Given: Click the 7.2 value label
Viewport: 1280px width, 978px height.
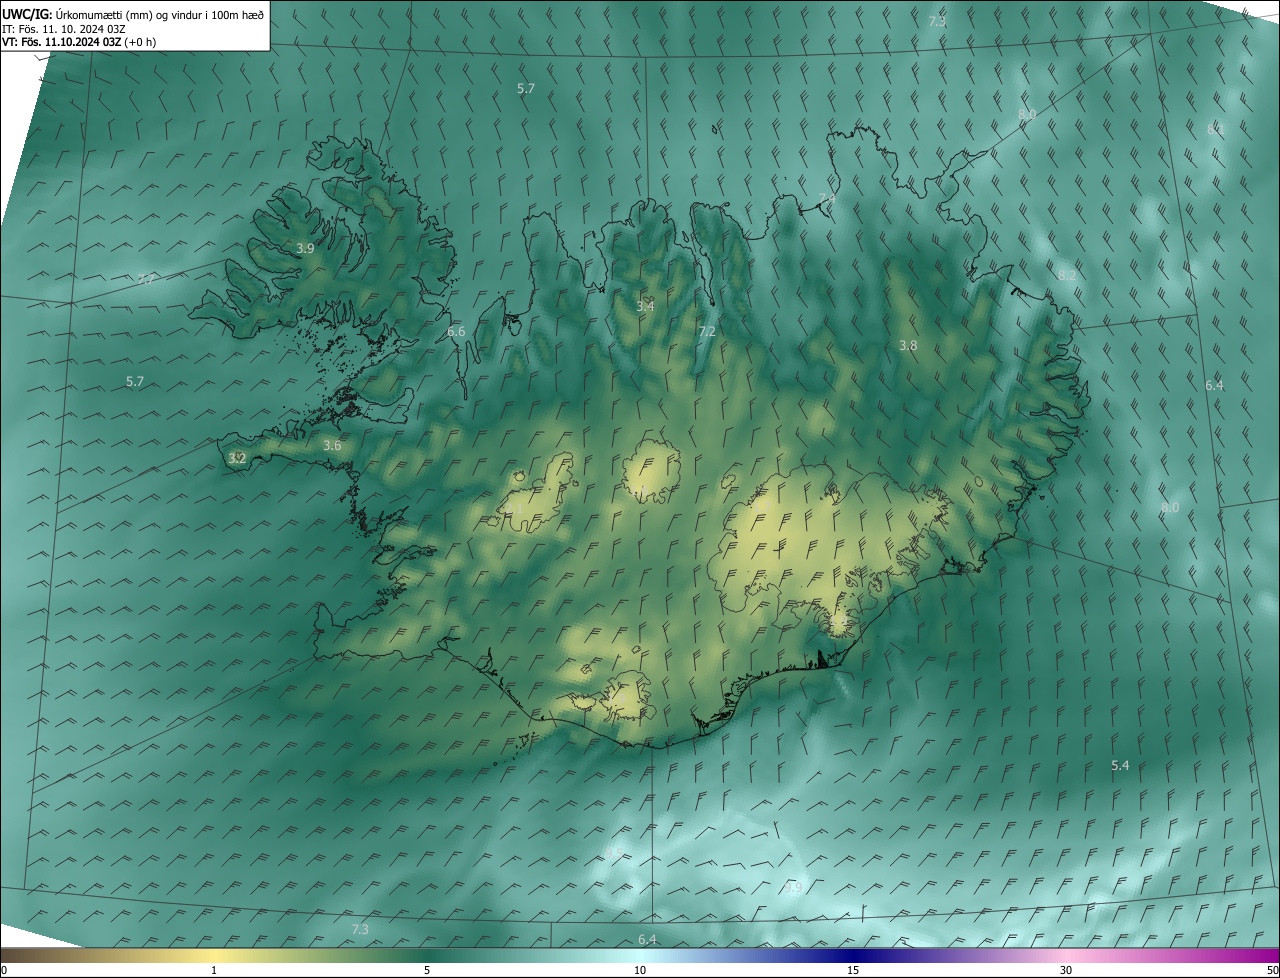Looking at the screenshot, I should (707, 331).
